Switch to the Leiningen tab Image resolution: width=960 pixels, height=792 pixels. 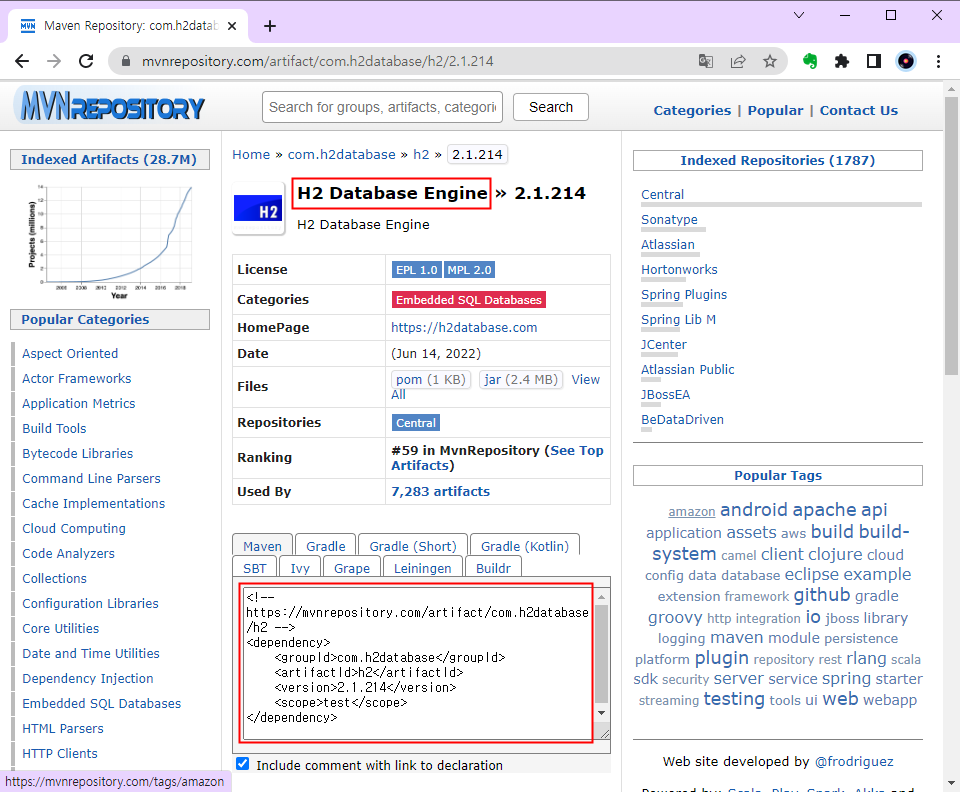422,567
